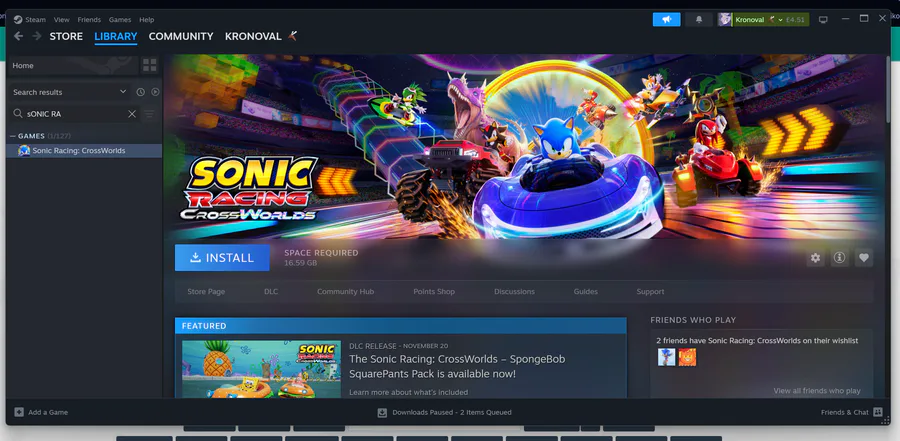This screenshot has height=441, width=900.
Task: Open the Guides link
Action: coord(585,292)
